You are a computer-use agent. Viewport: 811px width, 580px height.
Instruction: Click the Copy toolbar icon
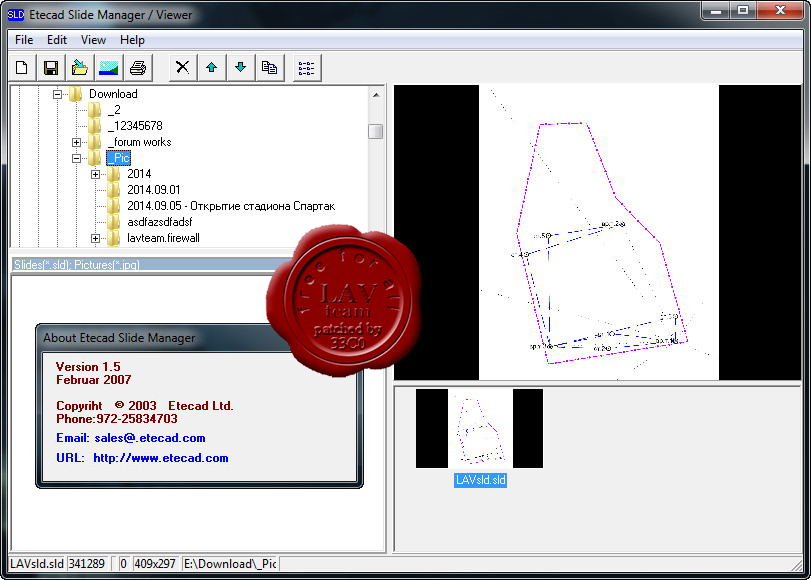tap(269, 68)
